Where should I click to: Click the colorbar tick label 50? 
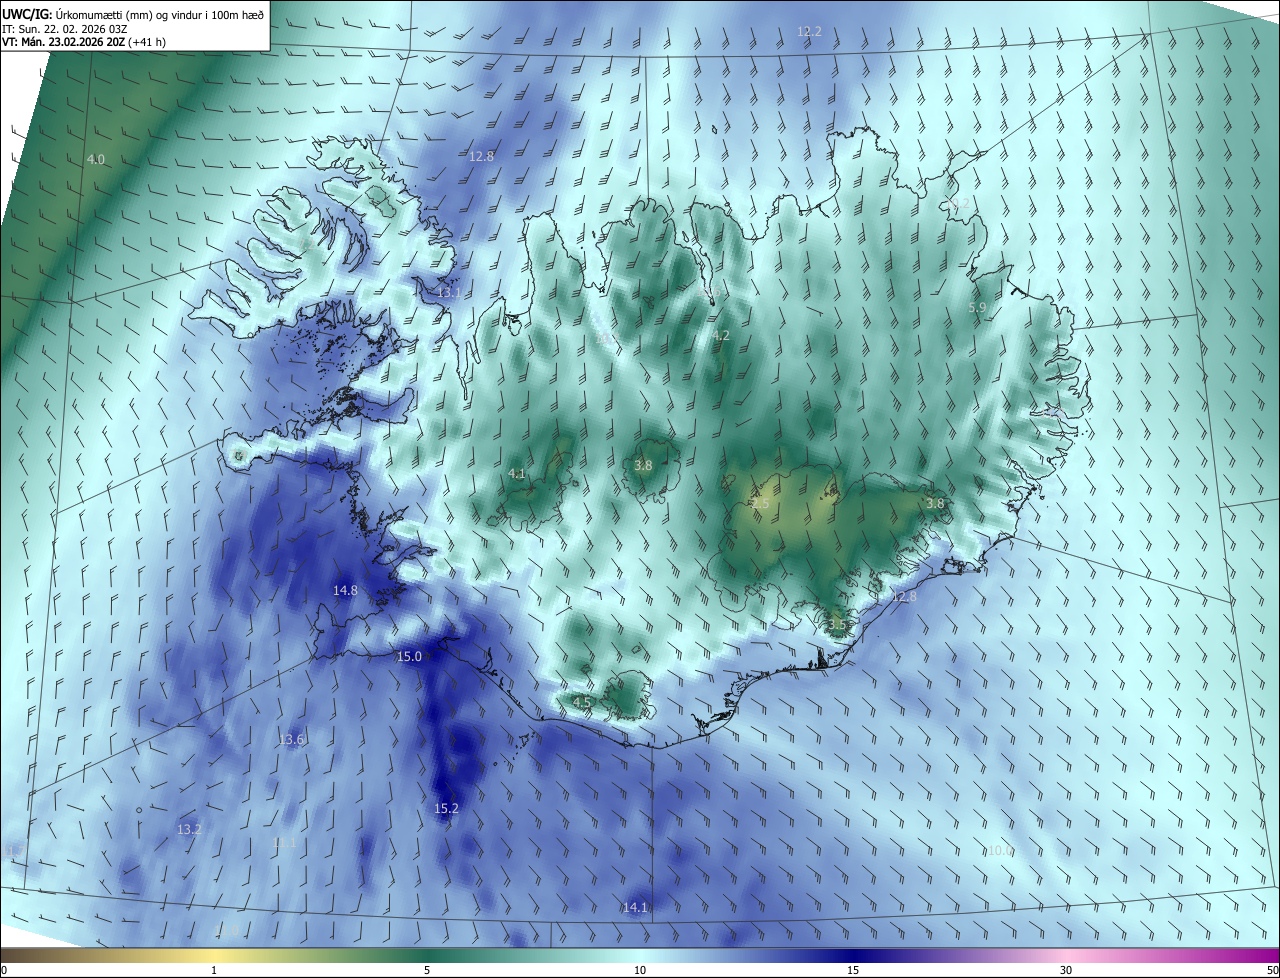coord(1272,971)
